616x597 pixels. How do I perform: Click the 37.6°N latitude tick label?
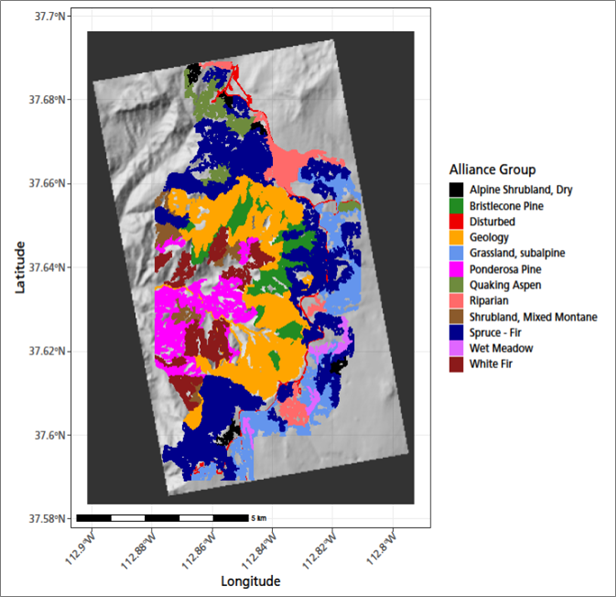50,435
